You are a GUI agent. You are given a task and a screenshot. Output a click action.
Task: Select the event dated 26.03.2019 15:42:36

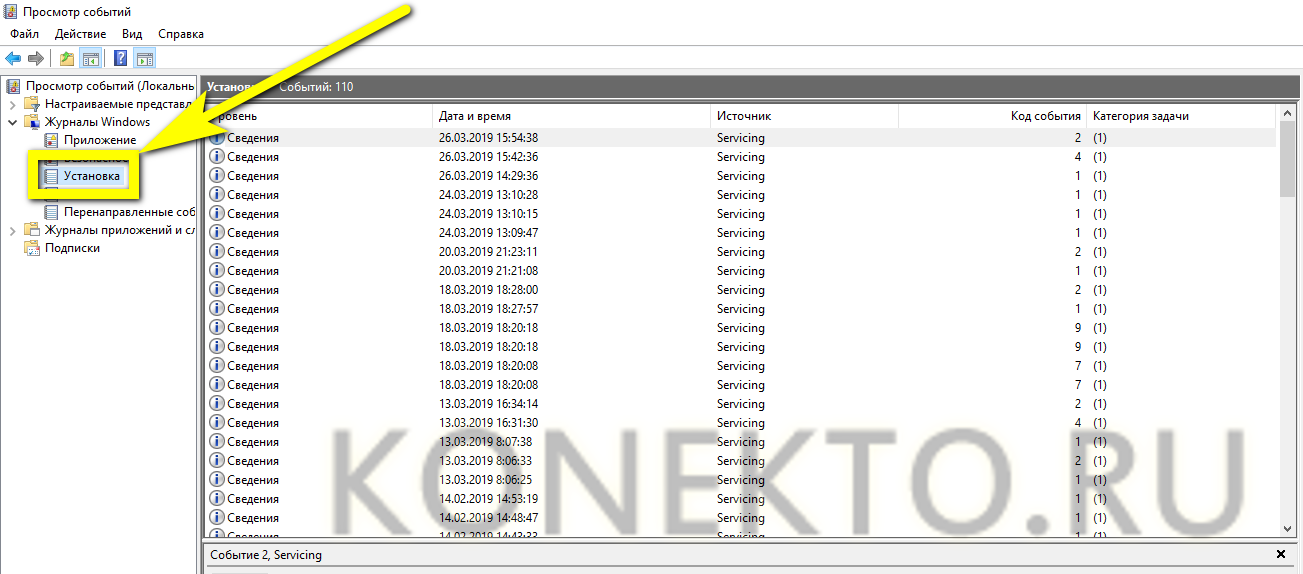pyautogui.click(x=488, y=157)
